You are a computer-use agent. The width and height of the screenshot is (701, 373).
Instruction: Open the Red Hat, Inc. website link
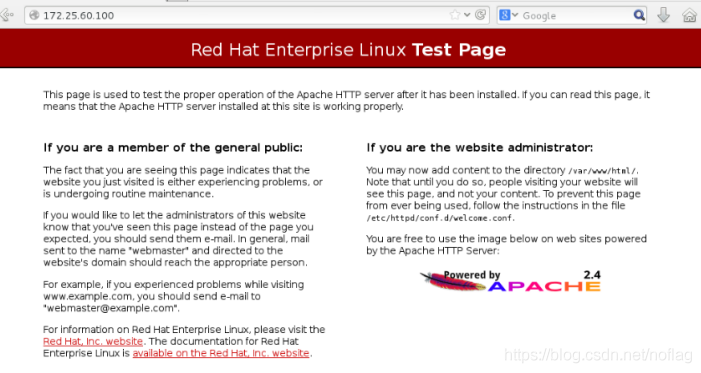click(x=93, y=341)
